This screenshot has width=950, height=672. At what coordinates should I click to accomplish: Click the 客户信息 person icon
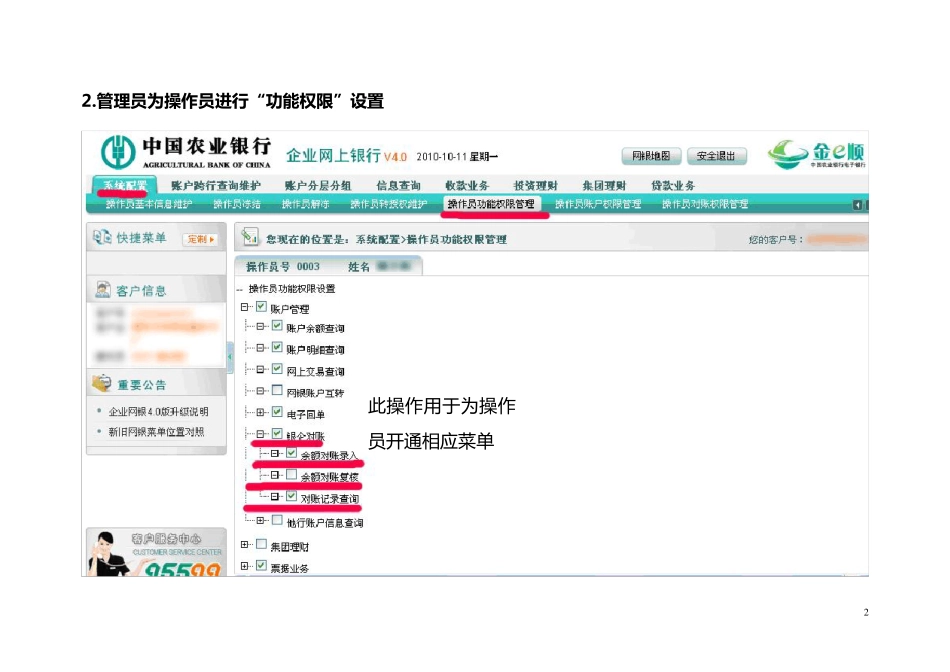[103, 290]
